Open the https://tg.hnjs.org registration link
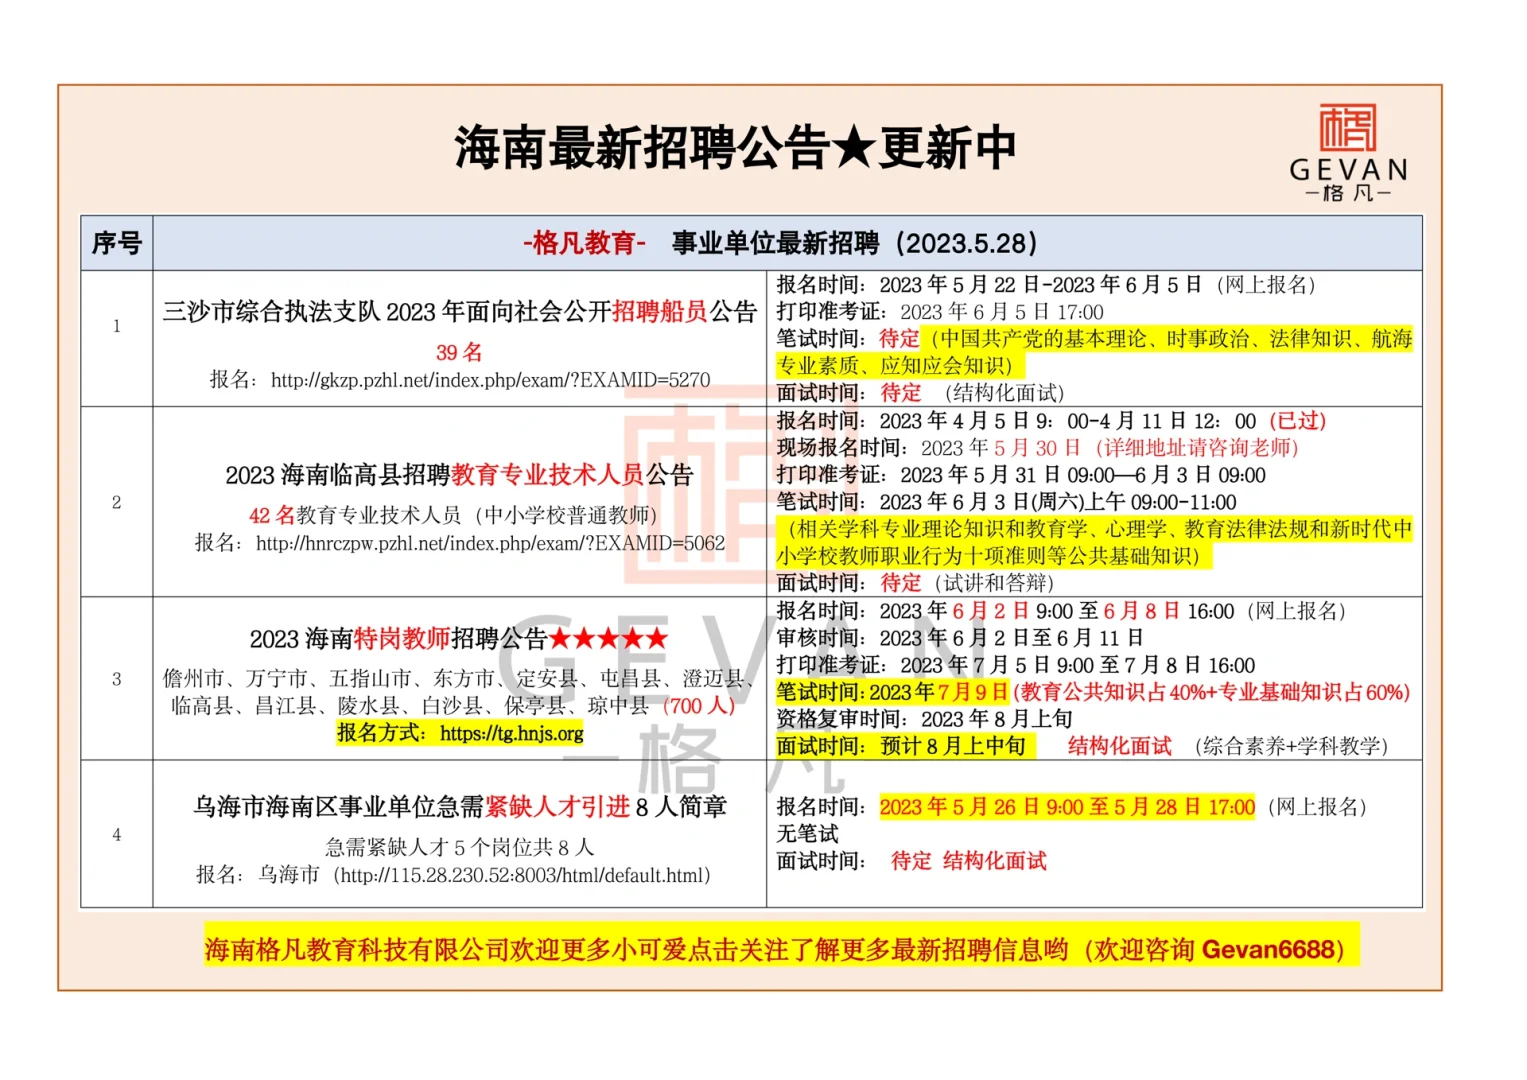The height and width of the screenshot is (1080, 1527). (512, 733)
